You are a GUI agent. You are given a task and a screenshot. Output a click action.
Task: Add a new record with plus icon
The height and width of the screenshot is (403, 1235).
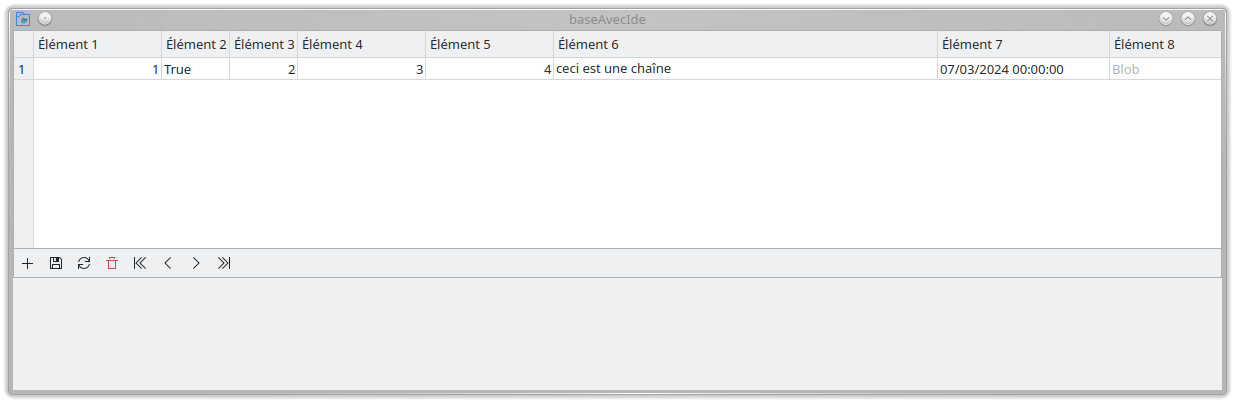[28, 263]
